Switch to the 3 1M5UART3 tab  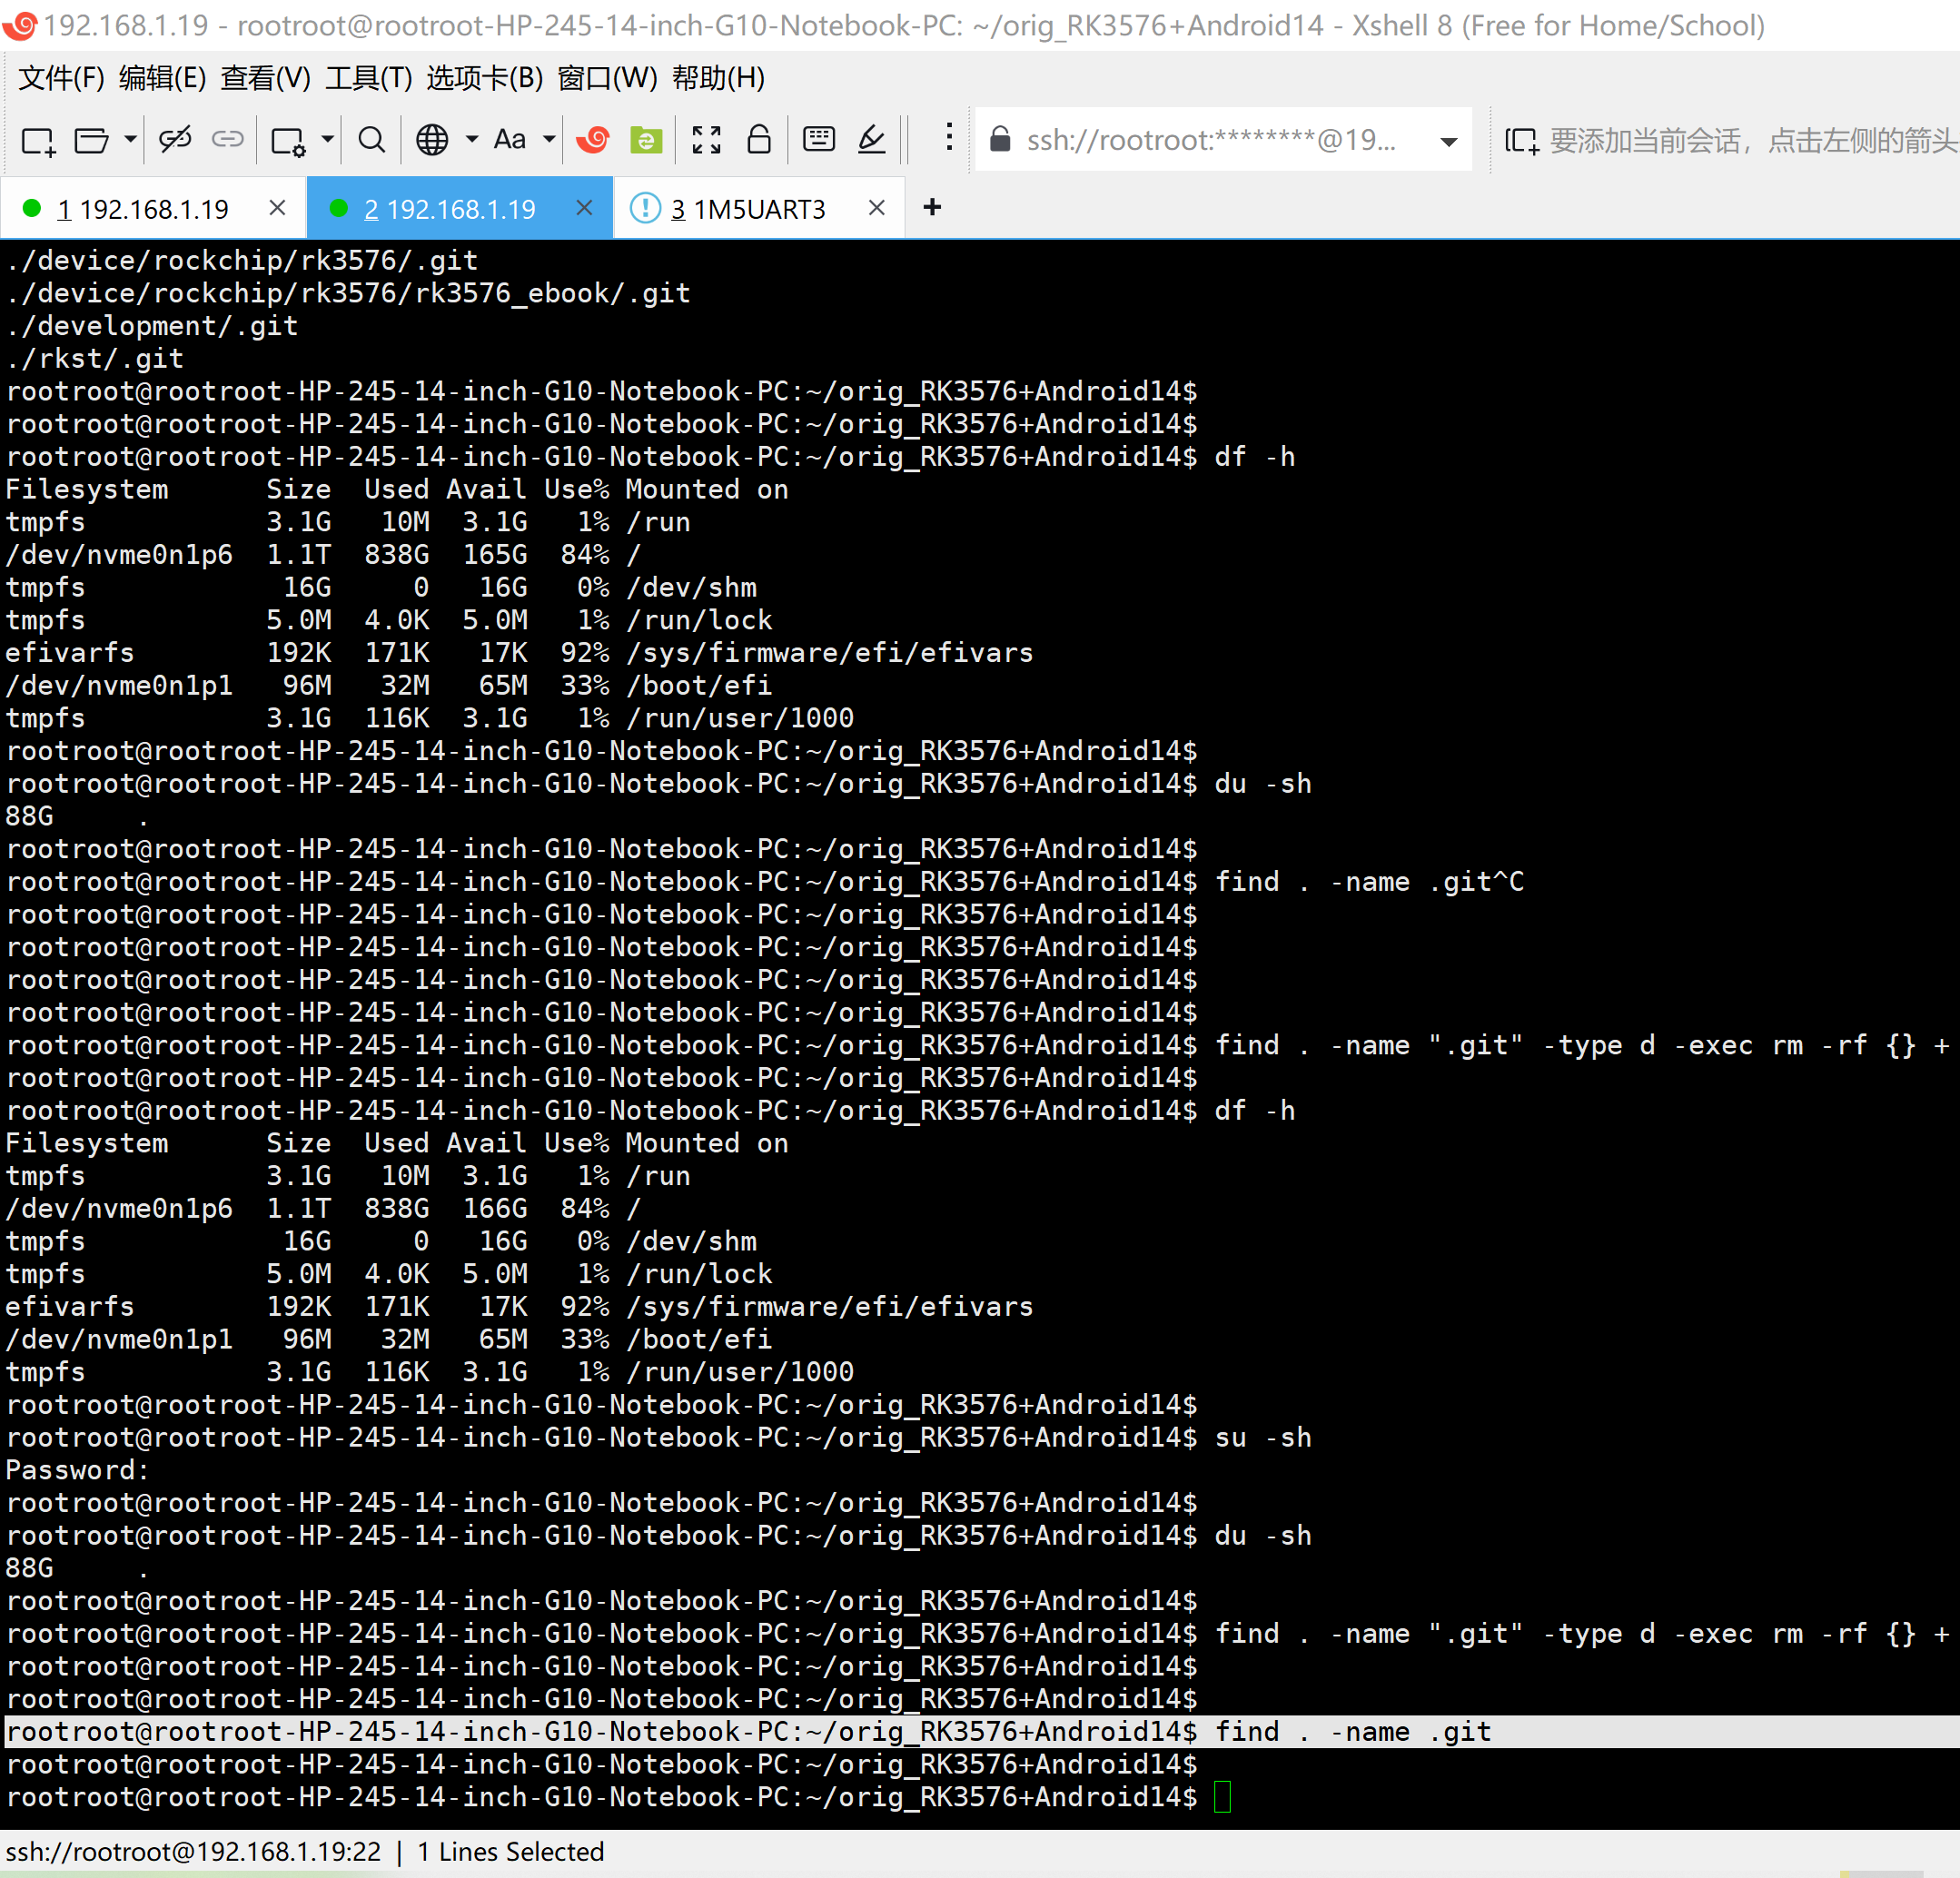(x=748, y=209)
